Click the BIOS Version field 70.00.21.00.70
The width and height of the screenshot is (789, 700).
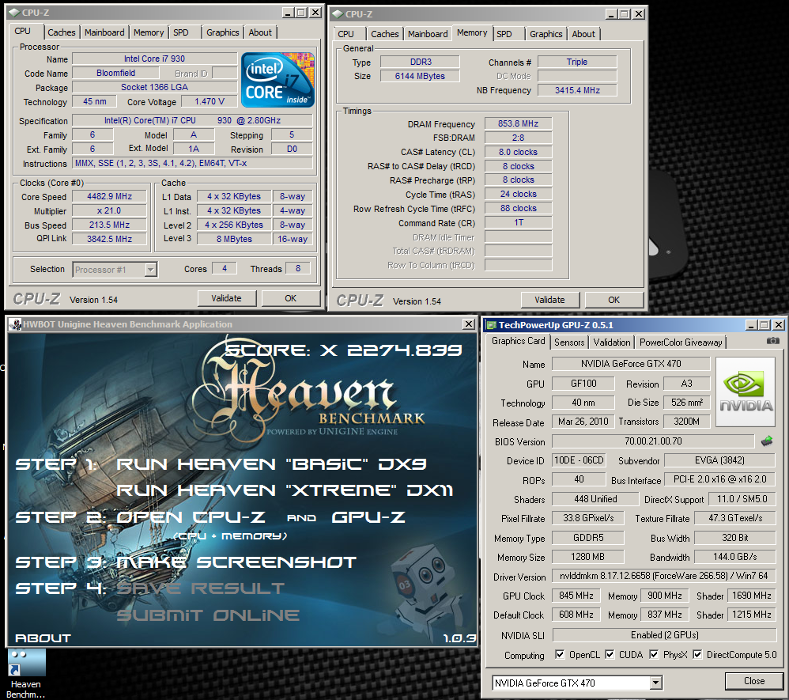coord(653,441)
